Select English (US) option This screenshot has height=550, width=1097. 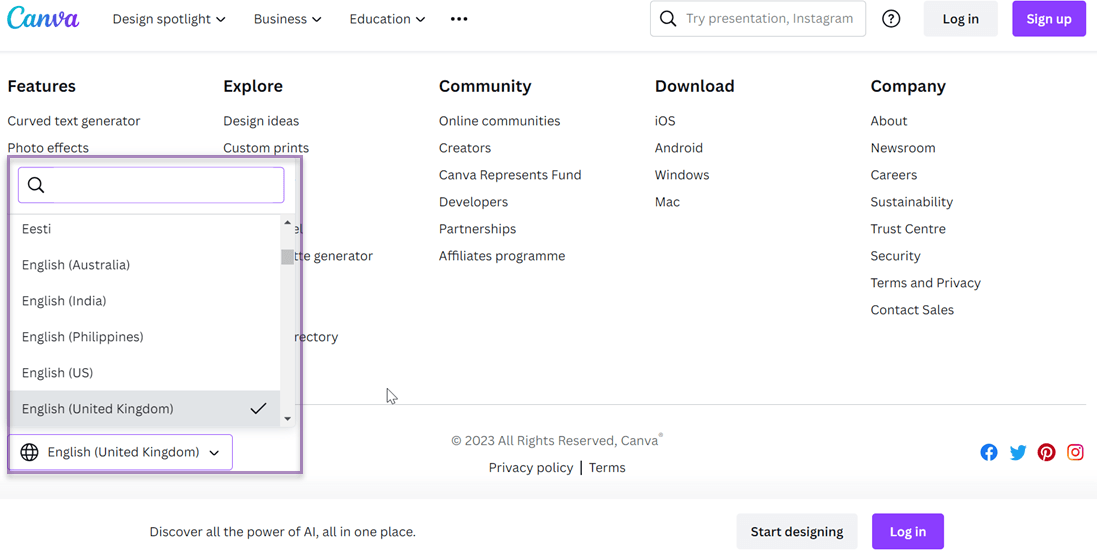(x=145, y=373)
